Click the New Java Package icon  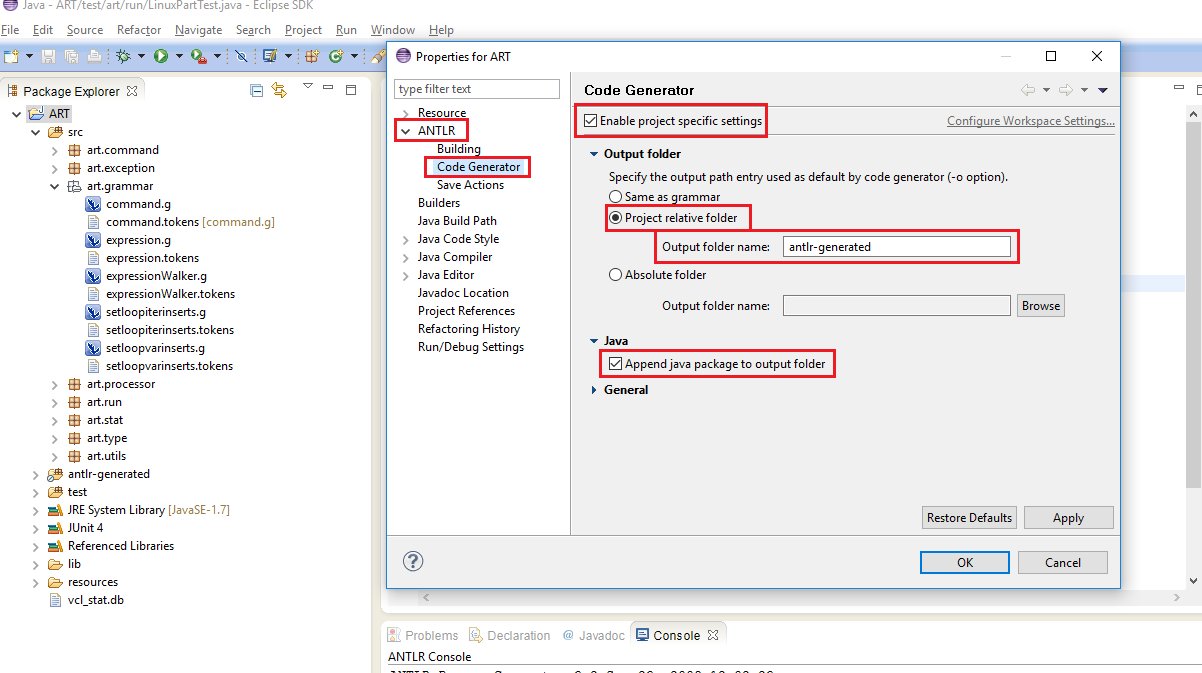click(x=312, y=56)
